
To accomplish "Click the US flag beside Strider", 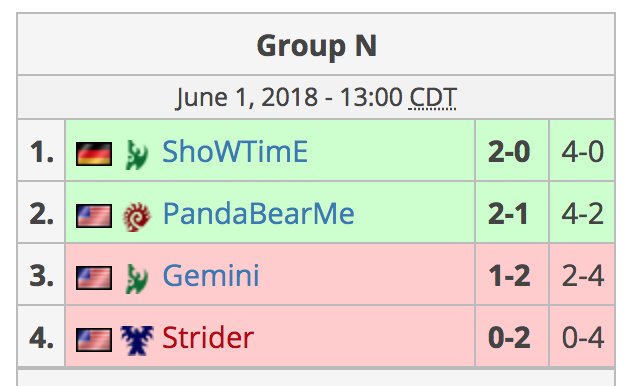I will point(94,340).
